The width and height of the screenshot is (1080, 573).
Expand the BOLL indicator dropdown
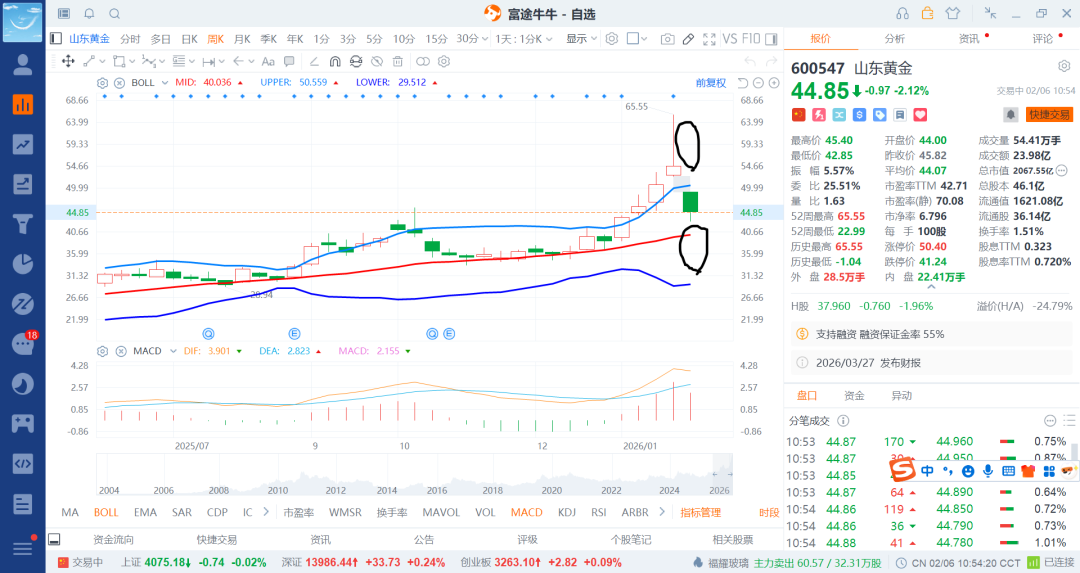165,83
